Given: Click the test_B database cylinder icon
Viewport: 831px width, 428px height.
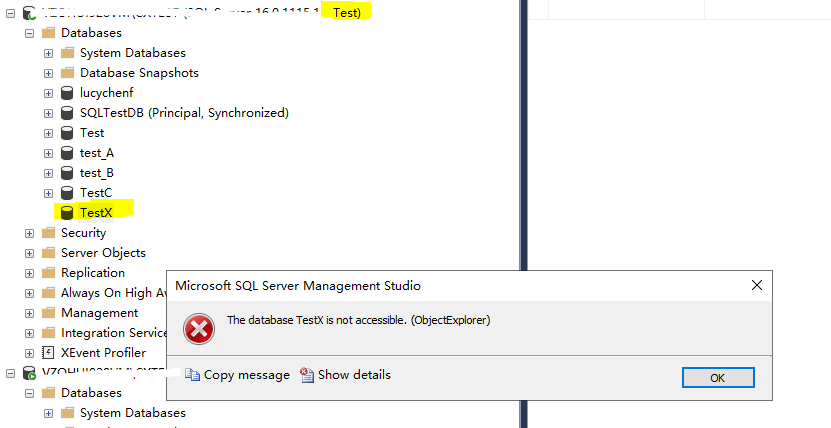Looking at the screenshot, I should (x=67, y=173).
